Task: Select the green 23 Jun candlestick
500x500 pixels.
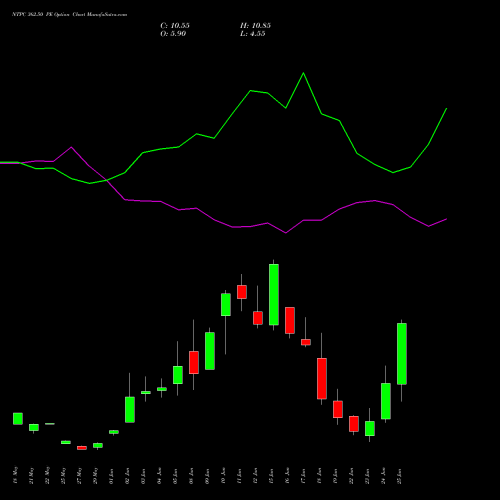Action: pyautogui.click(x=370, y=428)
